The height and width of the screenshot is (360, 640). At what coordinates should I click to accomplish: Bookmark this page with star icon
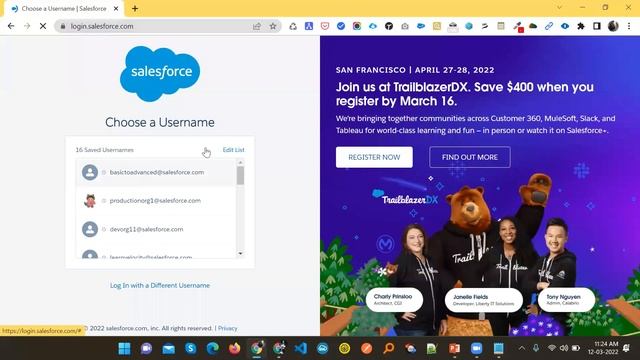[x=273, y=26]
